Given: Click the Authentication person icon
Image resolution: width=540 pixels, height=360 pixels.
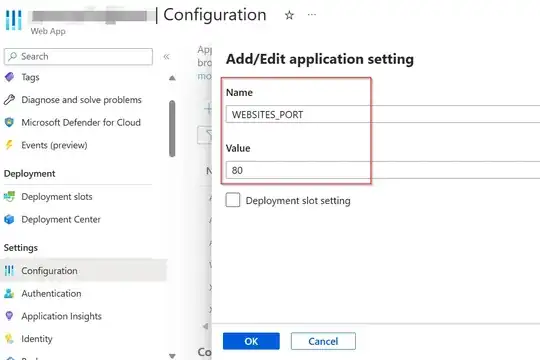Looking at the screenshot, I should coord(10,294).
